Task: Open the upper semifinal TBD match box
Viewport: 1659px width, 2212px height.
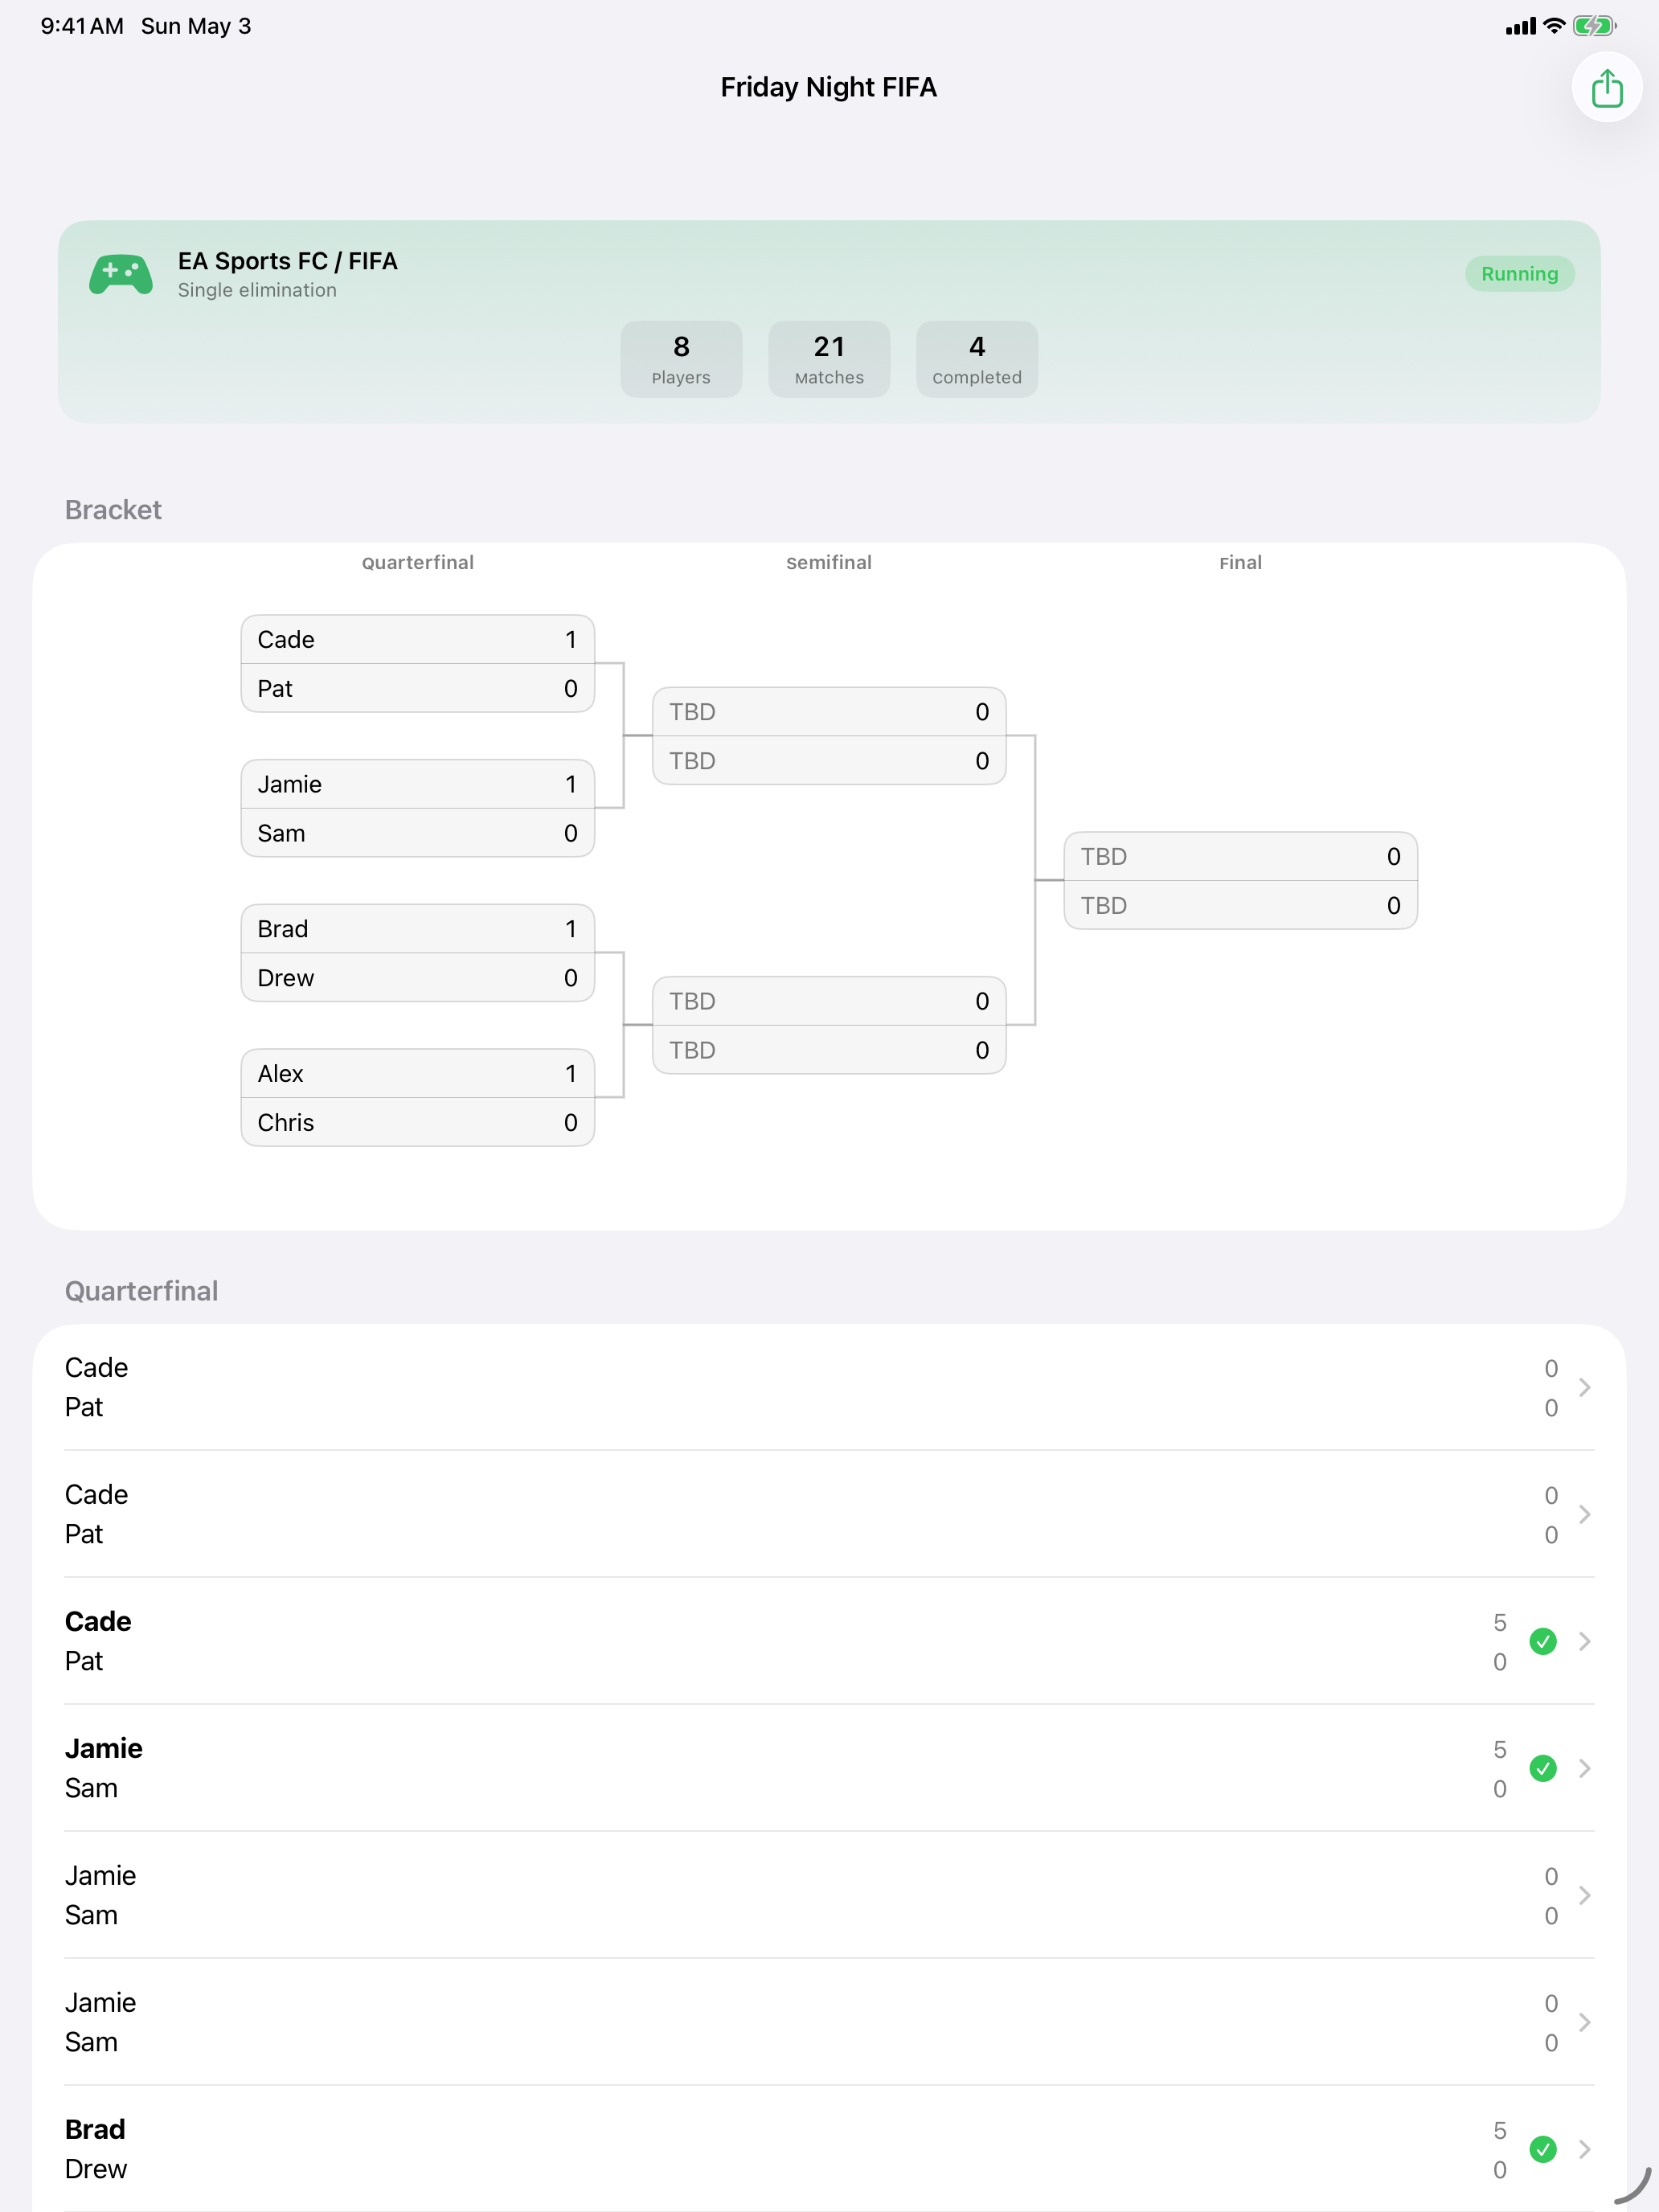Action: click(x=829, y=736)
